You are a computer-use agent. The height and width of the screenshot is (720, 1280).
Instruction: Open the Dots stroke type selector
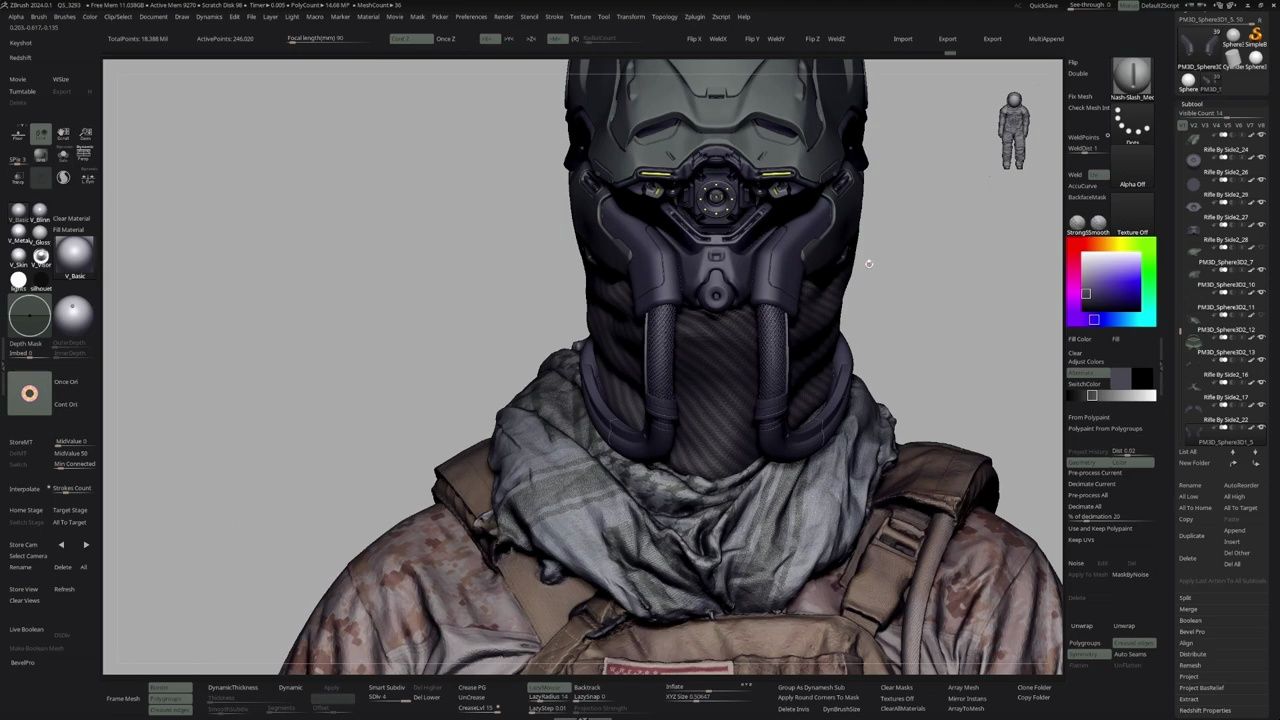tap(1132, 125)
